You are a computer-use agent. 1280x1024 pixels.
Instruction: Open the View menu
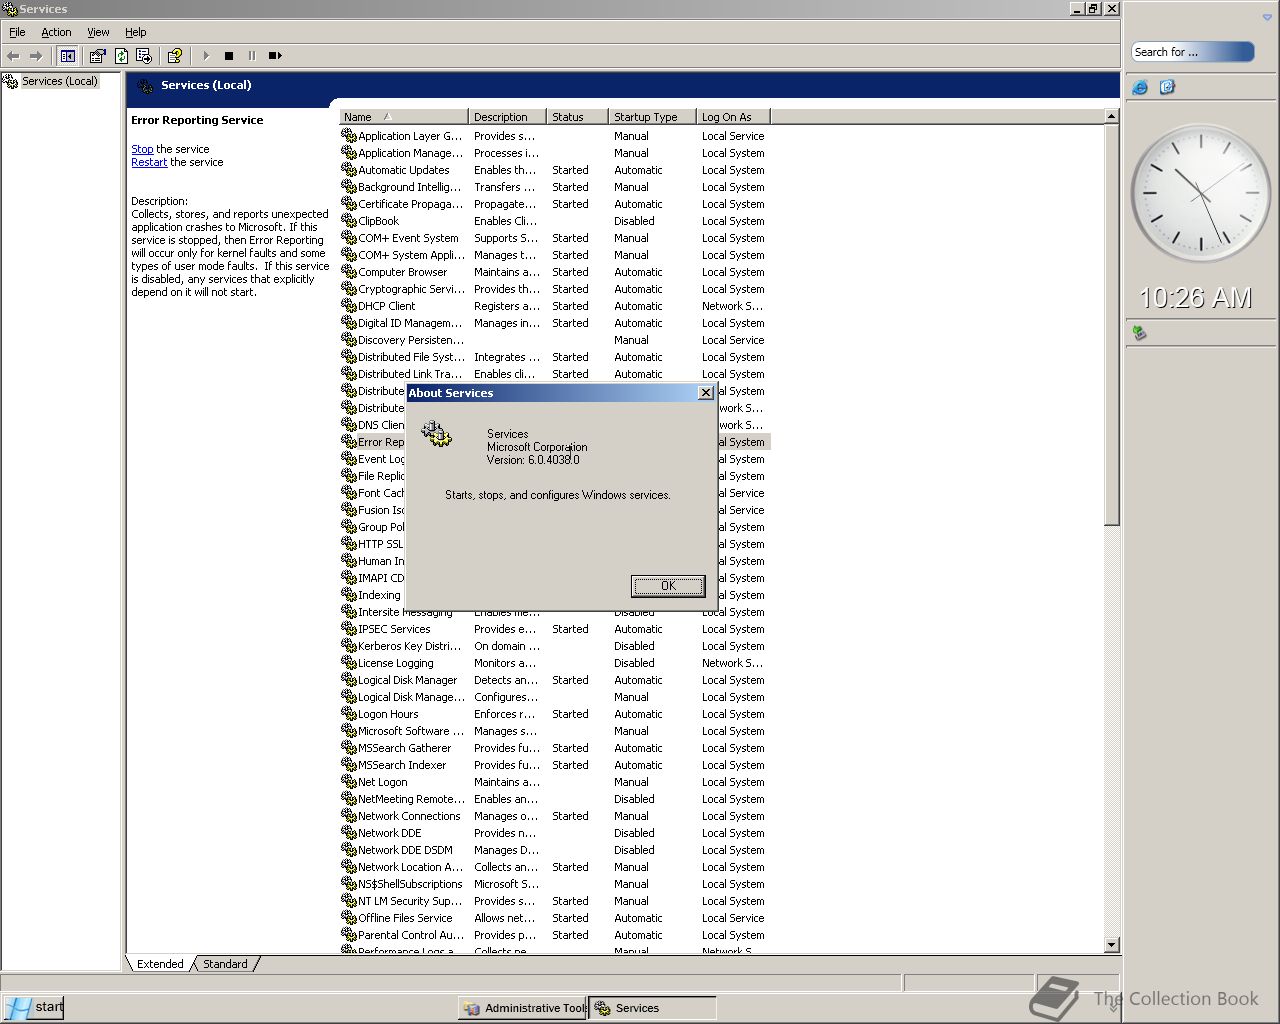[98, 32]
